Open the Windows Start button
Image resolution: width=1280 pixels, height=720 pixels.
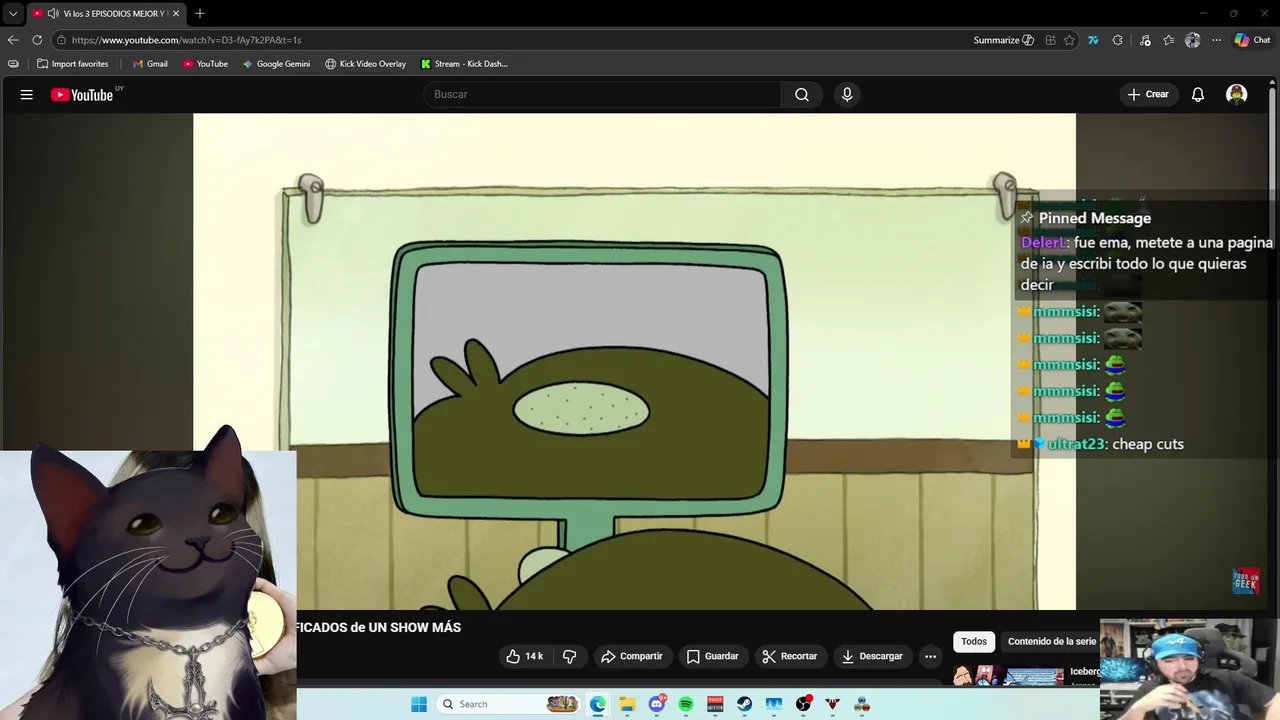419,704
